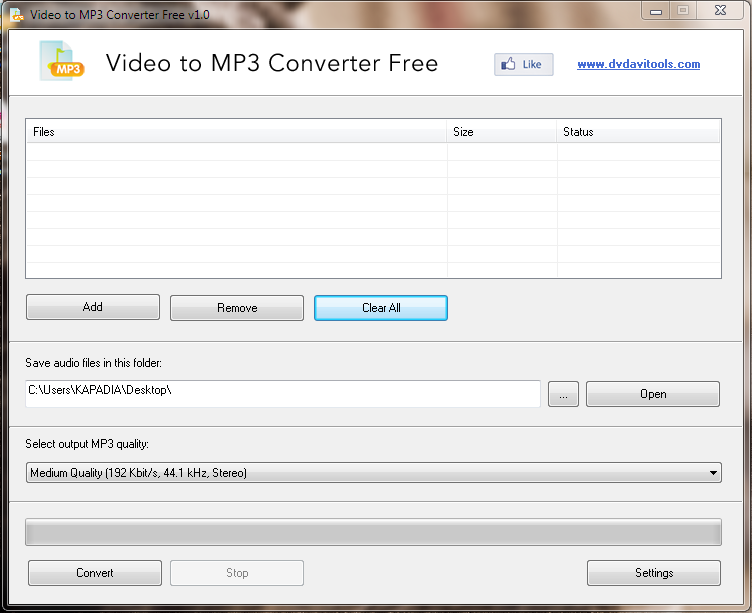
Task: Click the 'Video to MP3 Converter Free' heading
Action: pyautogui.click(x=271, y=63)
